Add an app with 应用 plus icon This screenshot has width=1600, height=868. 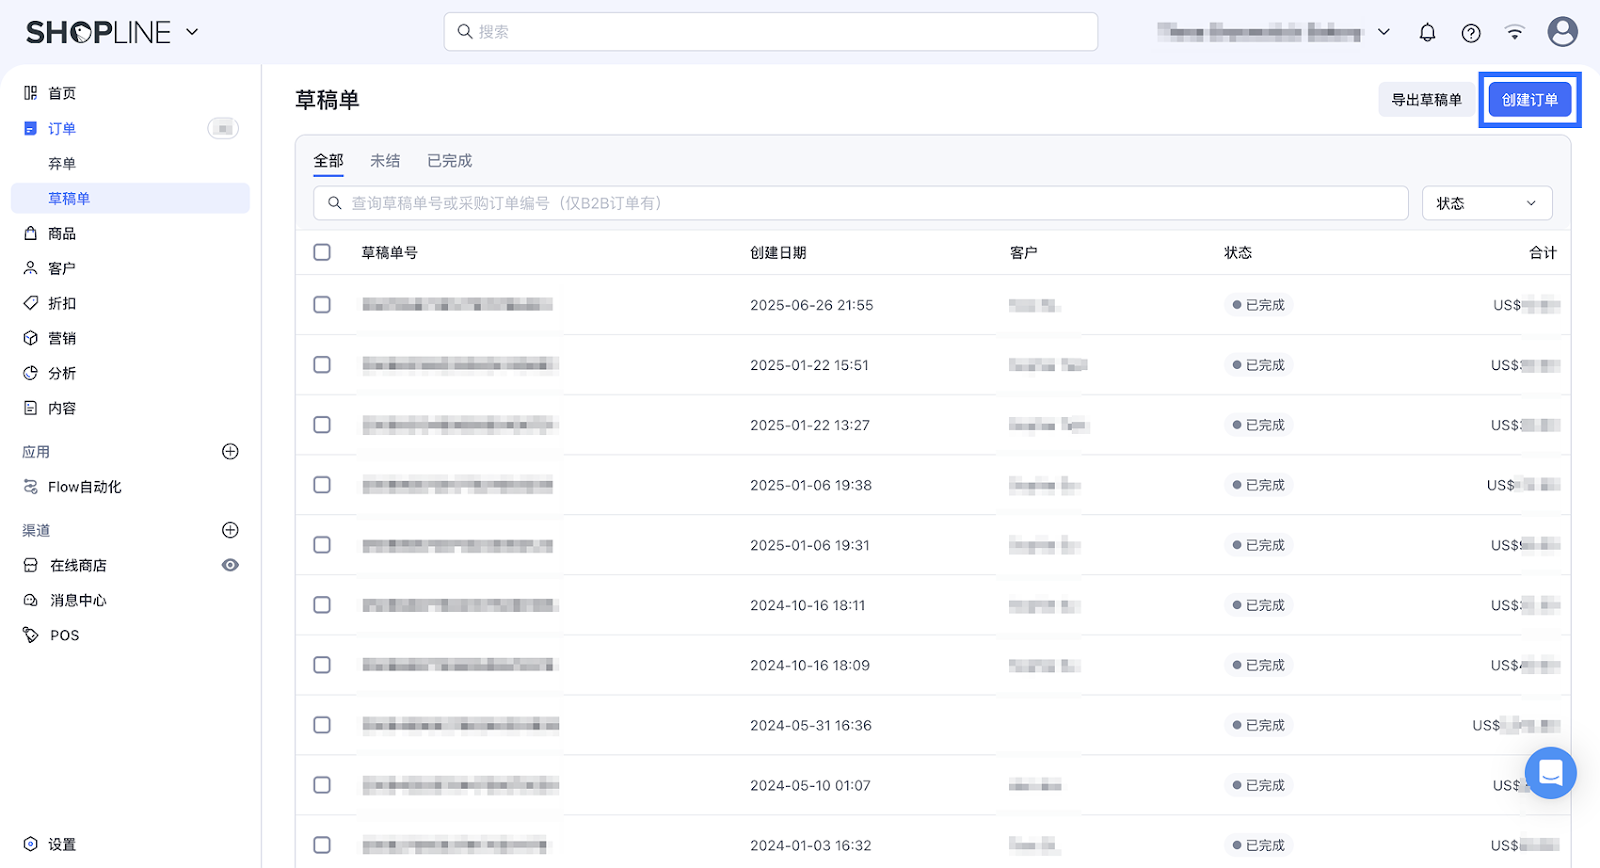click(x=230, y=451)
